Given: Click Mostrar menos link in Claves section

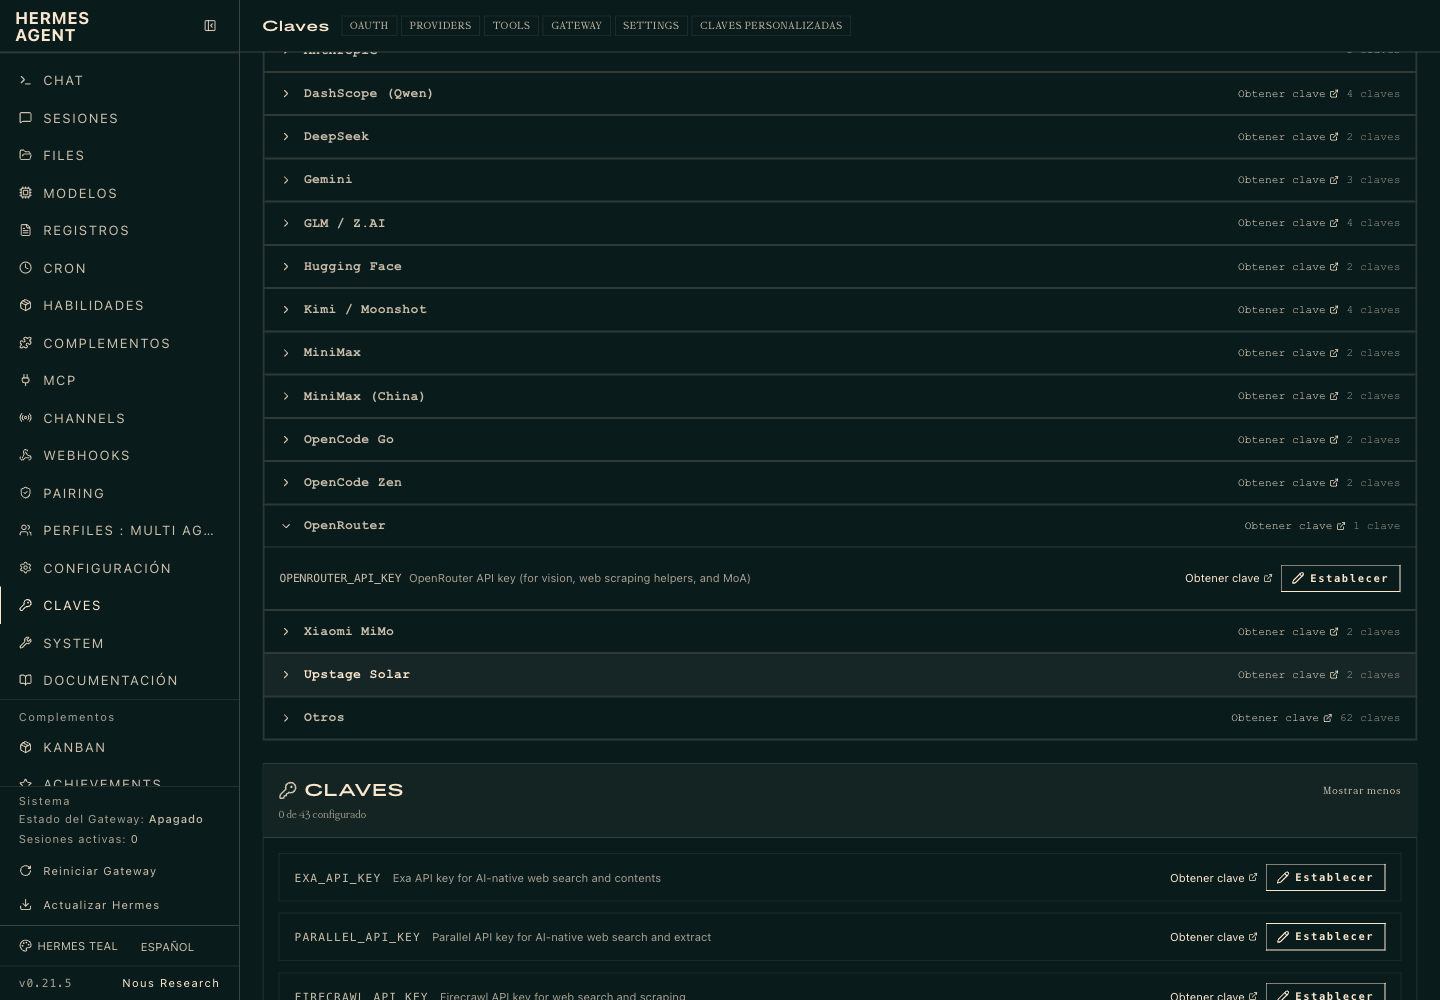Looking at the screenshot, I should click(x=1361, y=790).
